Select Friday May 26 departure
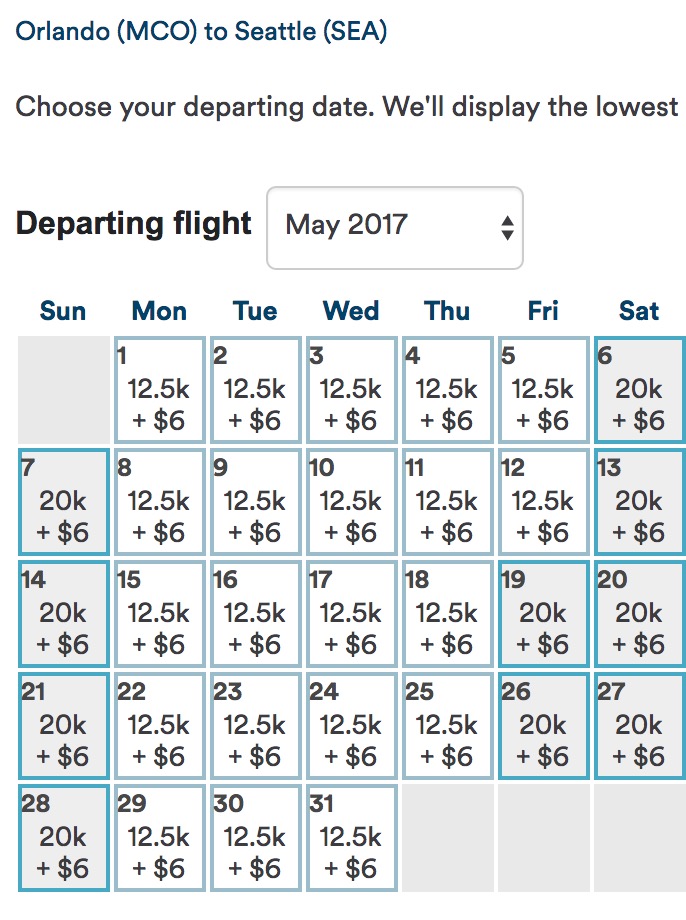The height and width of the screenshot is (920, 686). point(543,726)
